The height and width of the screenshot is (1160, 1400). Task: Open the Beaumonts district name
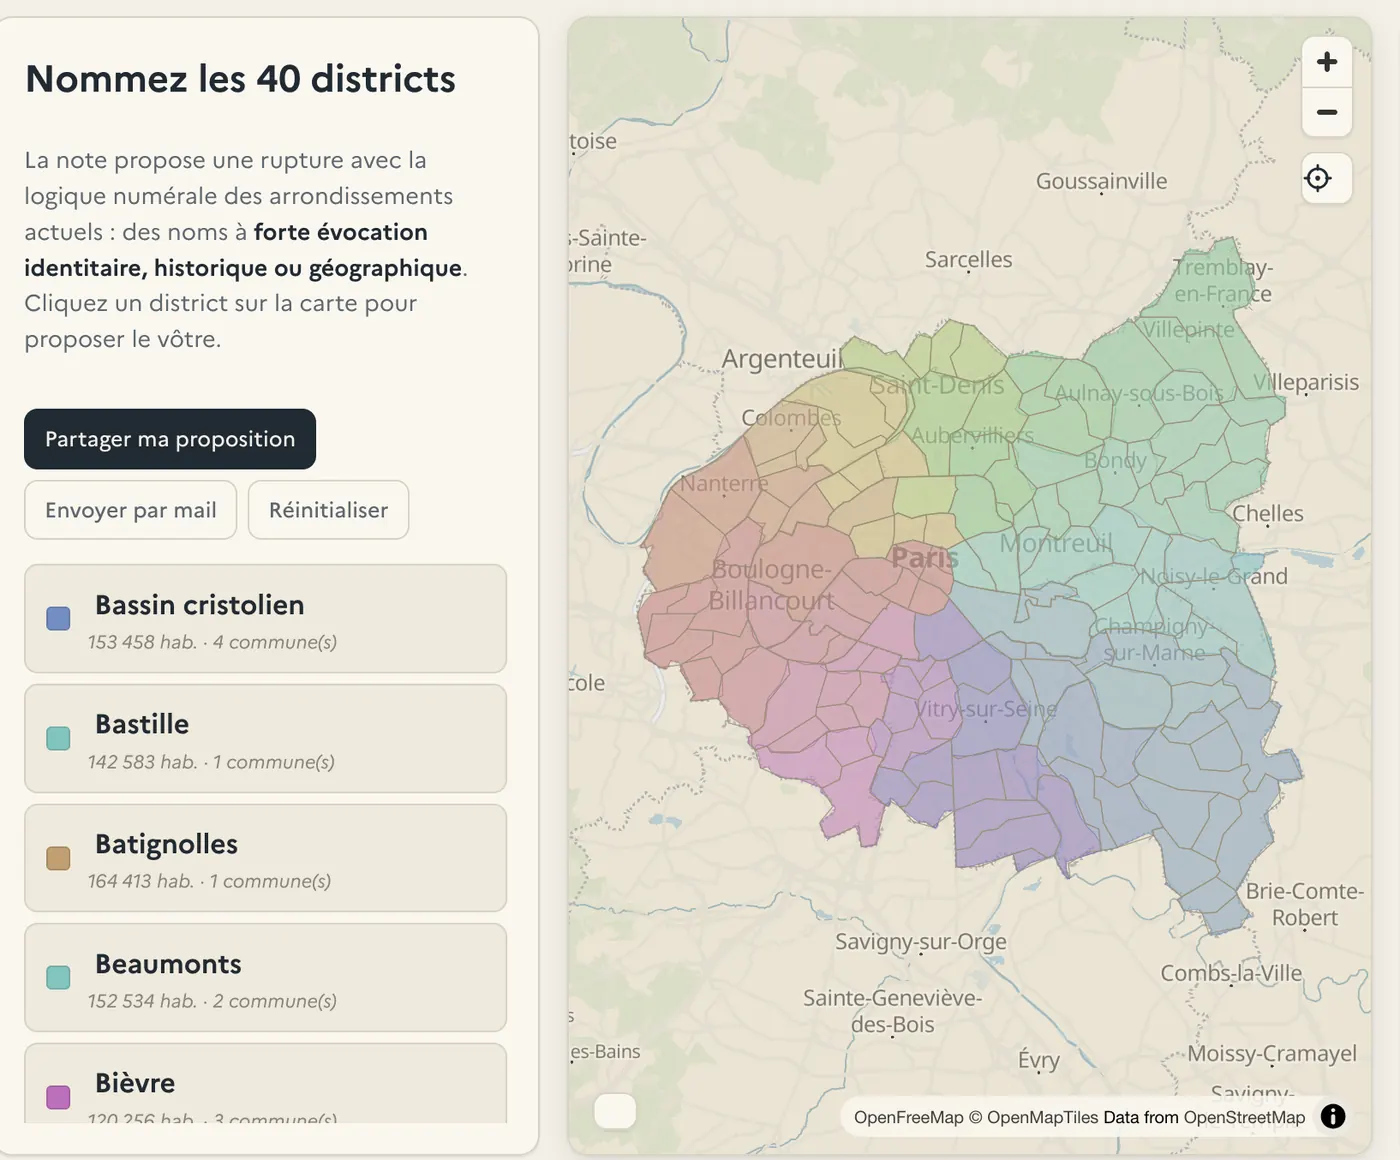click(168, 964)
